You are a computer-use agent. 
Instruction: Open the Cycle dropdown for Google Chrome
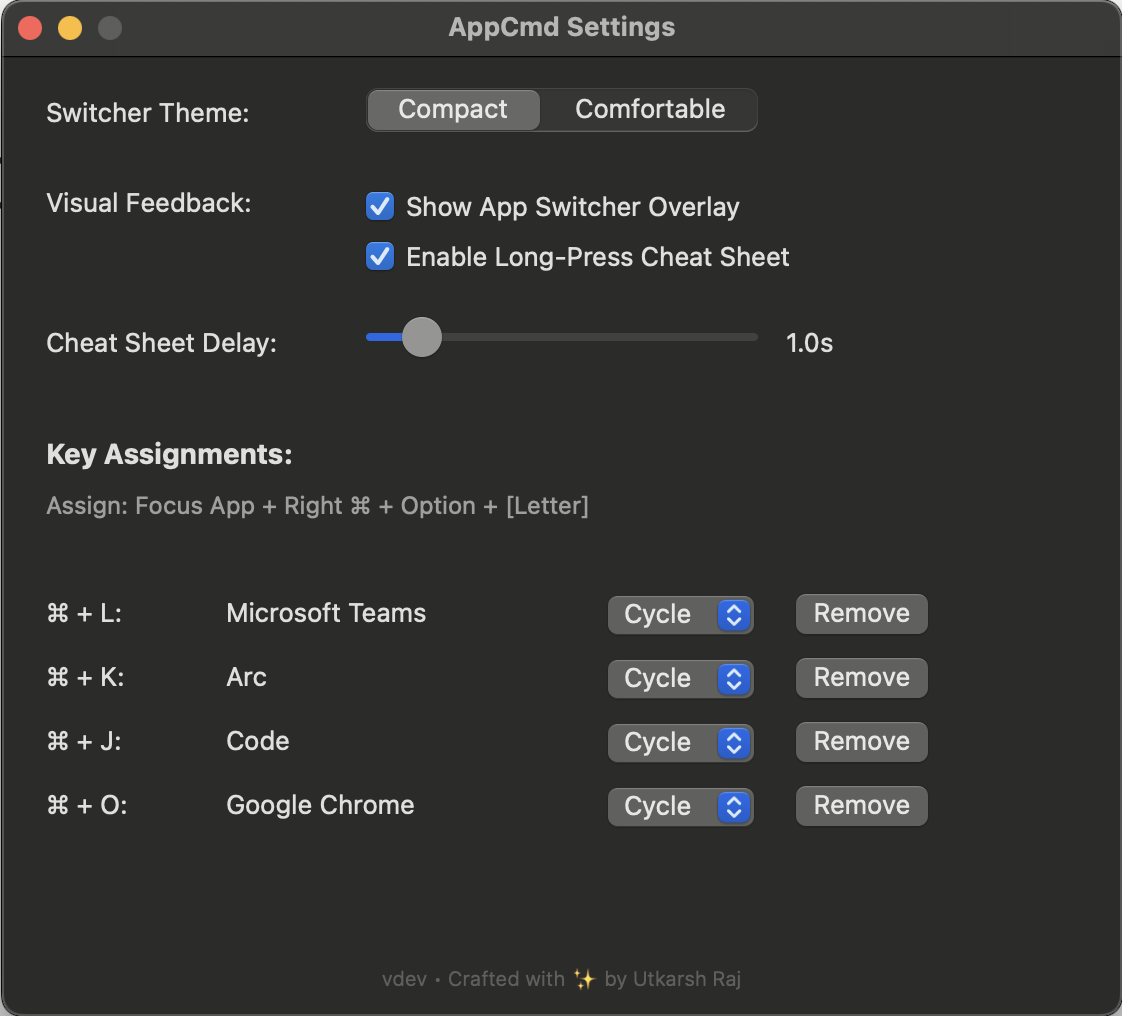[x=680, y=807]
